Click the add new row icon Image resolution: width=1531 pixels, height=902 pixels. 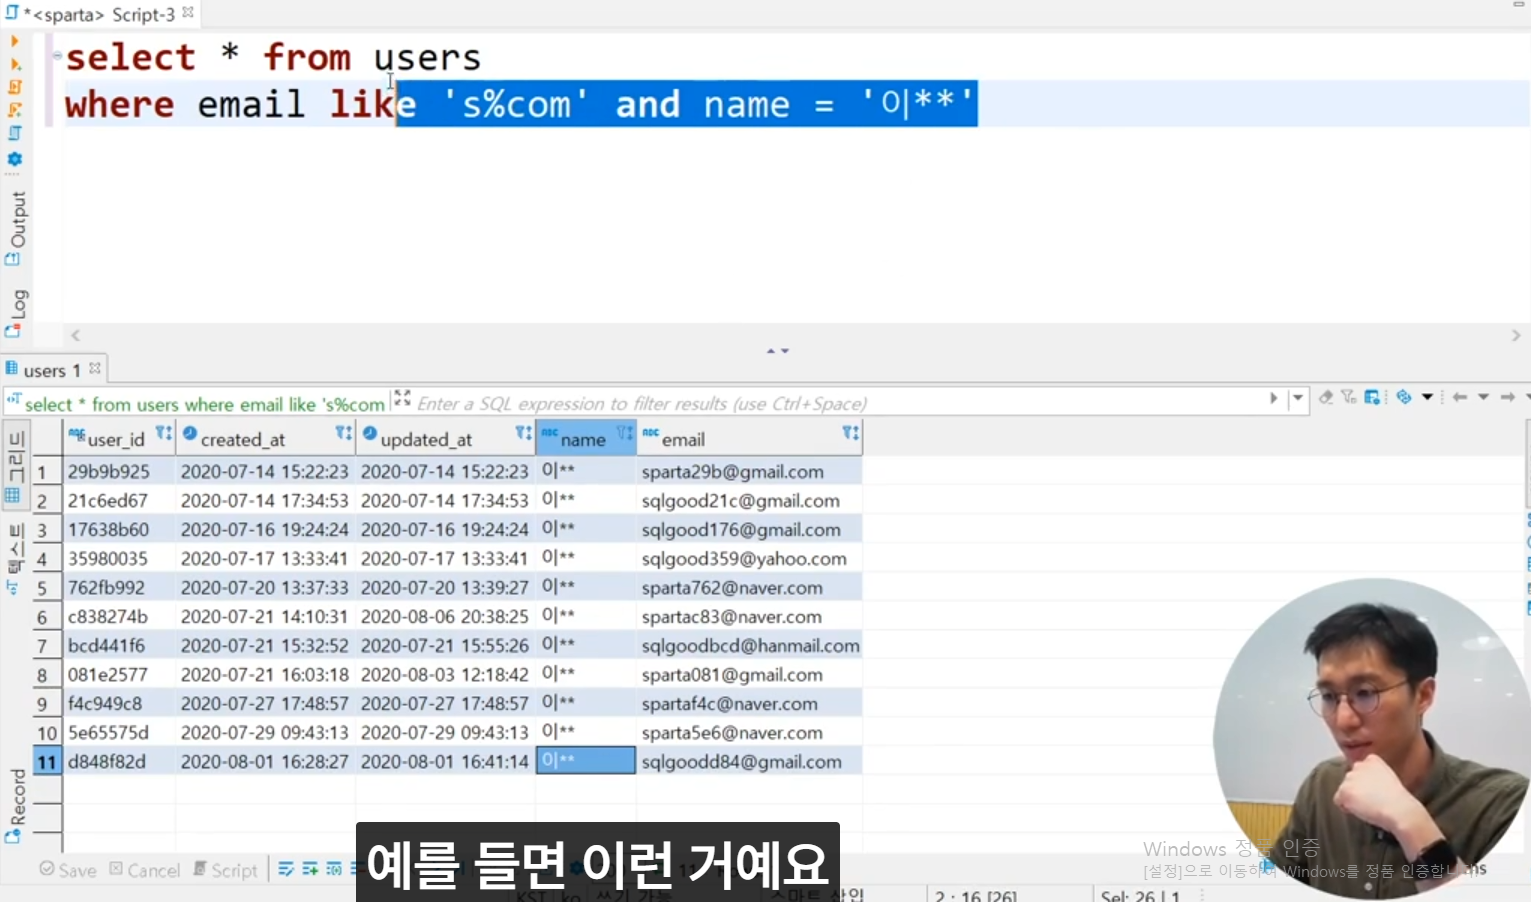[x=310, y=869]
